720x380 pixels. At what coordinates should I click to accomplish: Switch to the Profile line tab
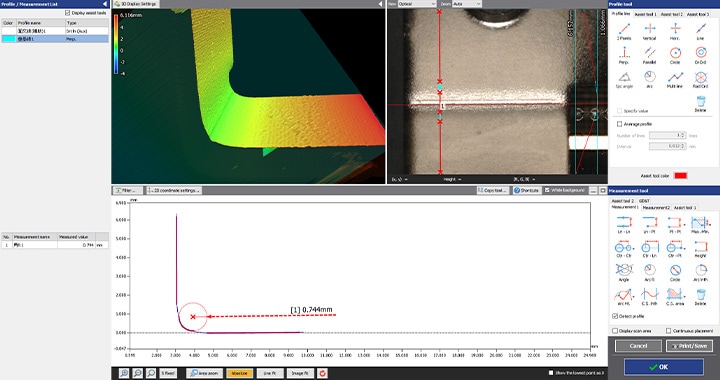(x=621, y=14)
